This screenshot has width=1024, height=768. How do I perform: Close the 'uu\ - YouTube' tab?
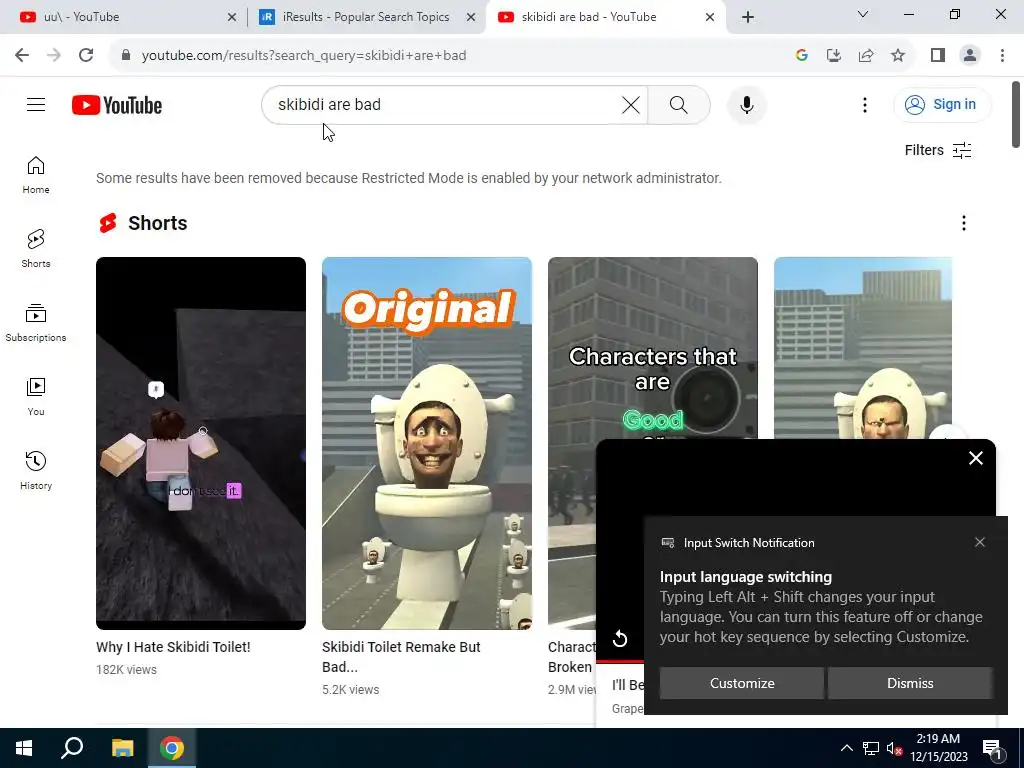click(232, 18)
